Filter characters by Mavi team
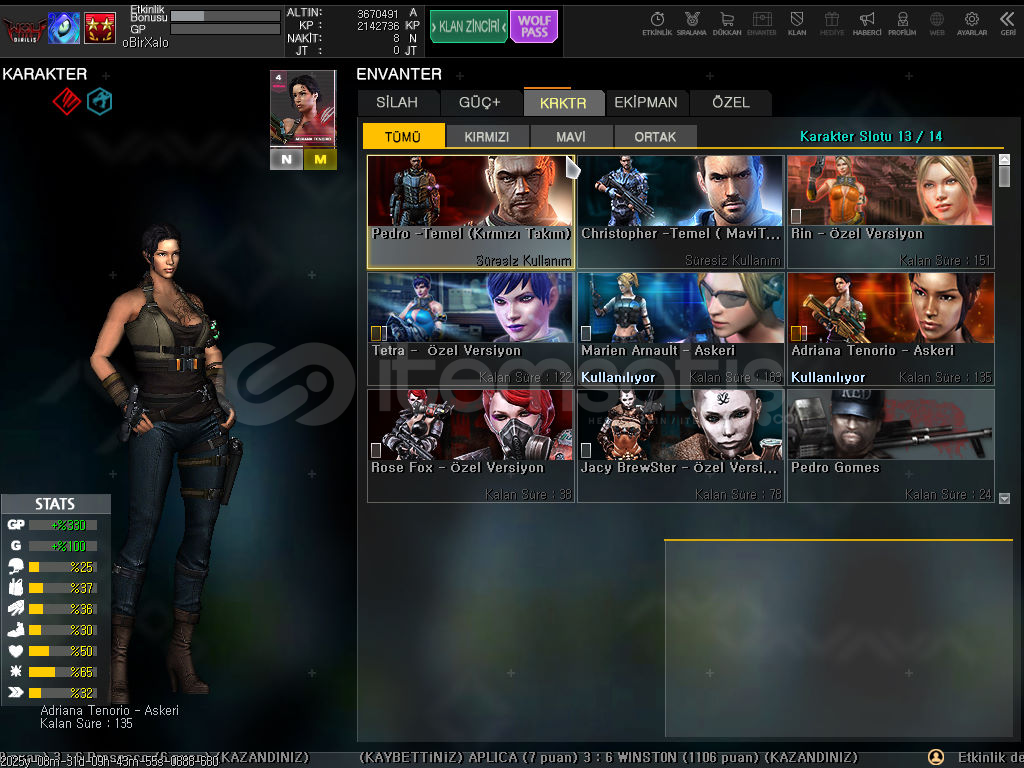Viewport: 1024px width, 768px height. coord(571,136)
